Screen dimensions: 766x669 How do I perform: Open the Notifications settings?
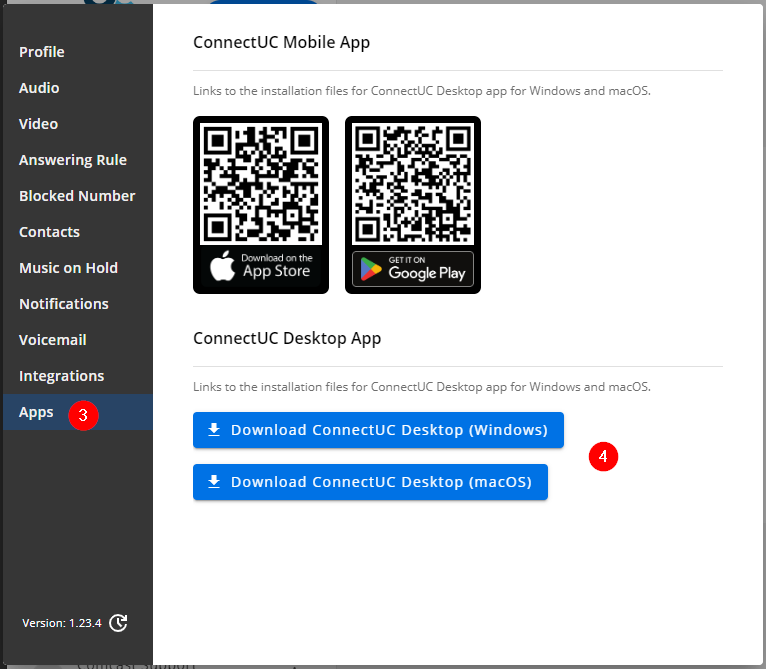[64, 304]
